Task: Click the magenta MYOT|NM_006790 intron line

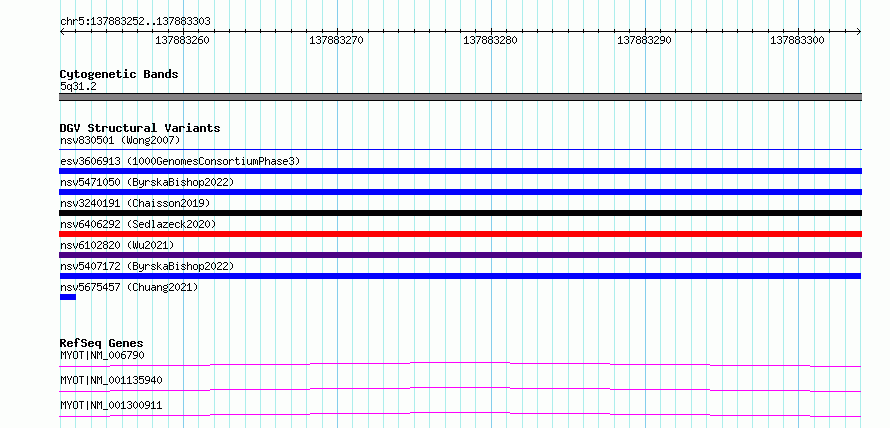Action: (461, 364)
